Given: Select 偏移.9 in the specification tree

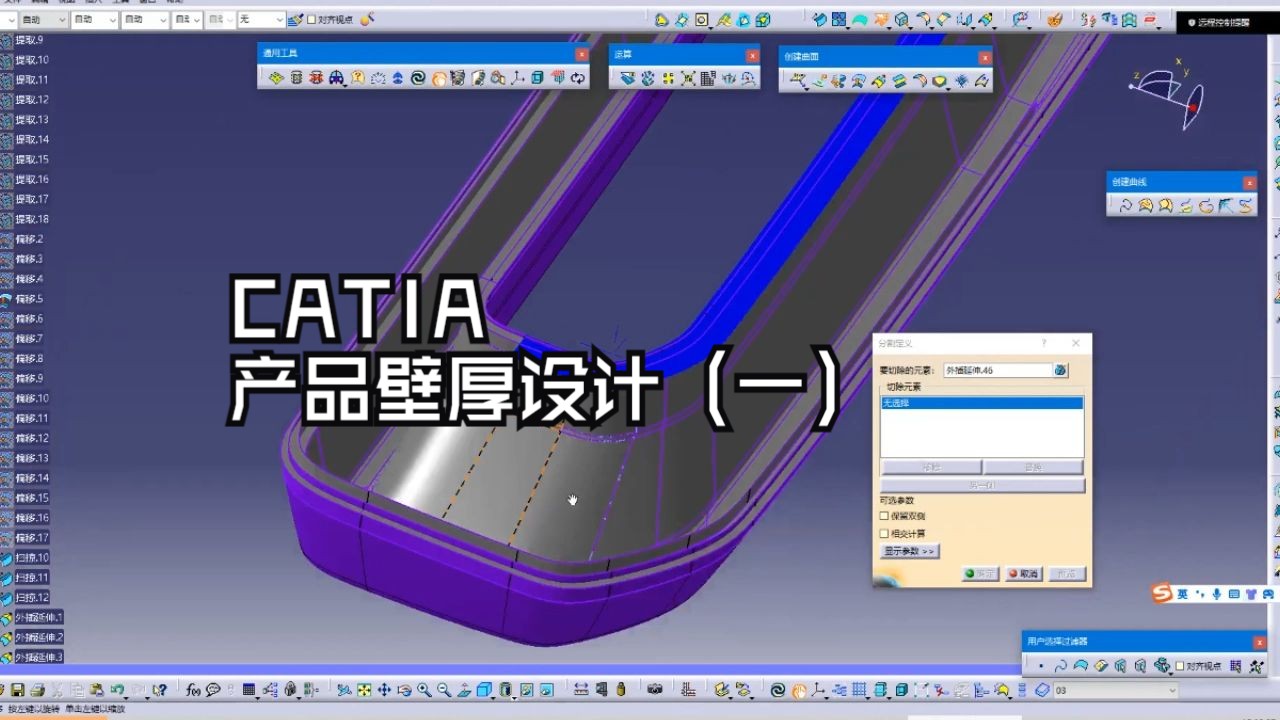Looking at the screenshot, I should (29, 379).
